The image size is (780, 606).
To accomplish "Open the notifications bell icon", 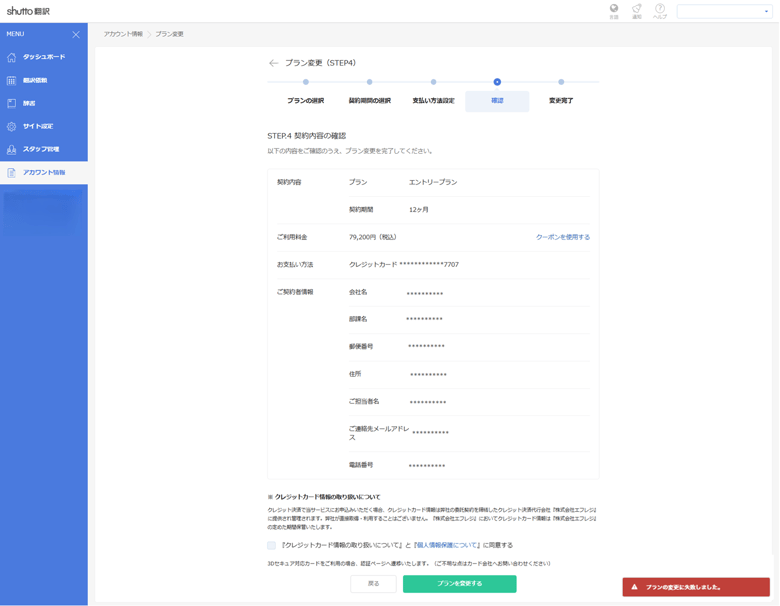I will click(x=637, y=8).
